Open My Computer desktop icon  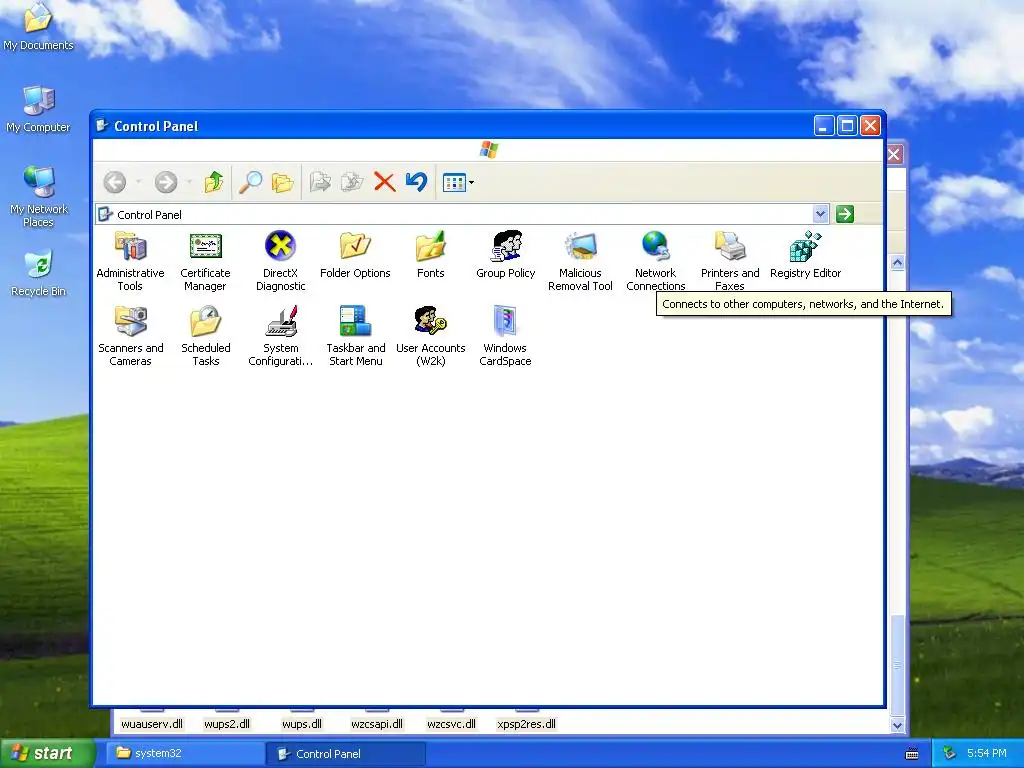pos(38,109)
